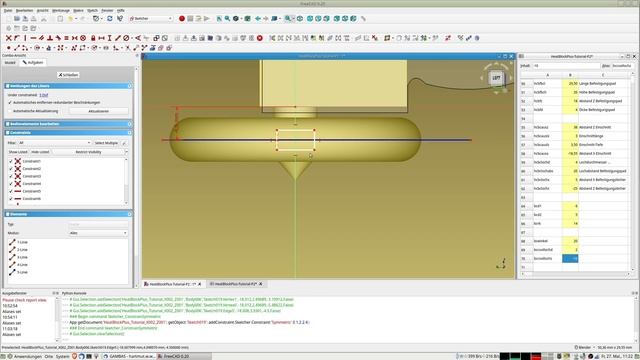Toggle the Constraint1 checkbox
Viewport: 640px width, 360px height.
(11, 161)
